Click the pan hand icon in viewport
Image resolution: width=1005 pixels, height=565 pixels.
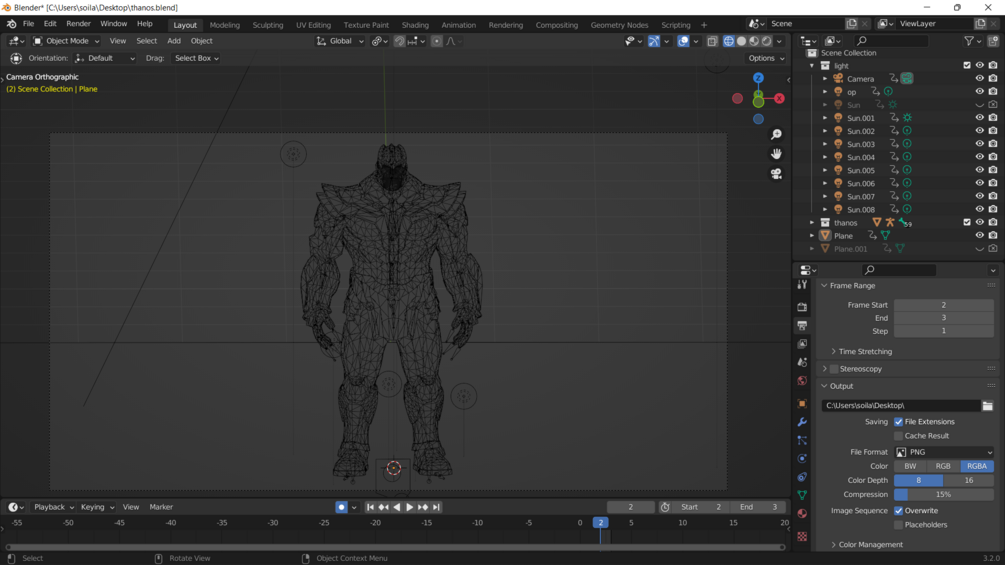click(x=776, y=154)
